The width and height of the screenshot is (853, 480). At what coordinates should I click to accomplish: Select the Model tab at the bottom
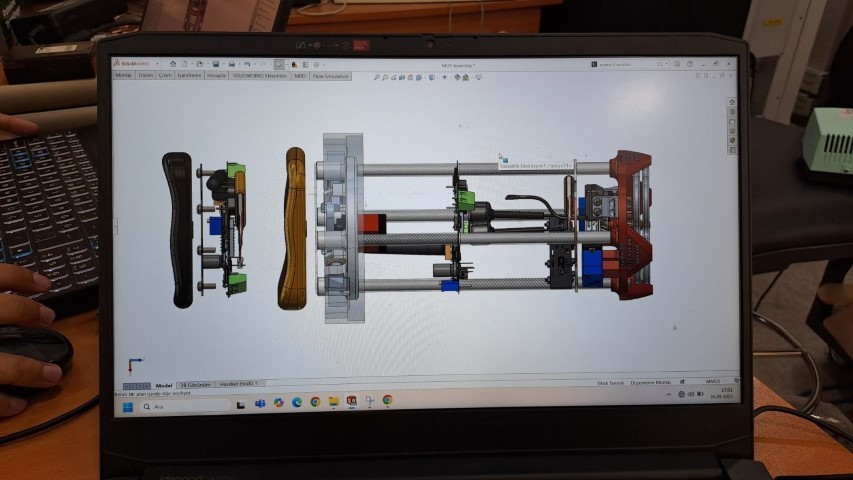pyautogui.click(x=164, y=385)
